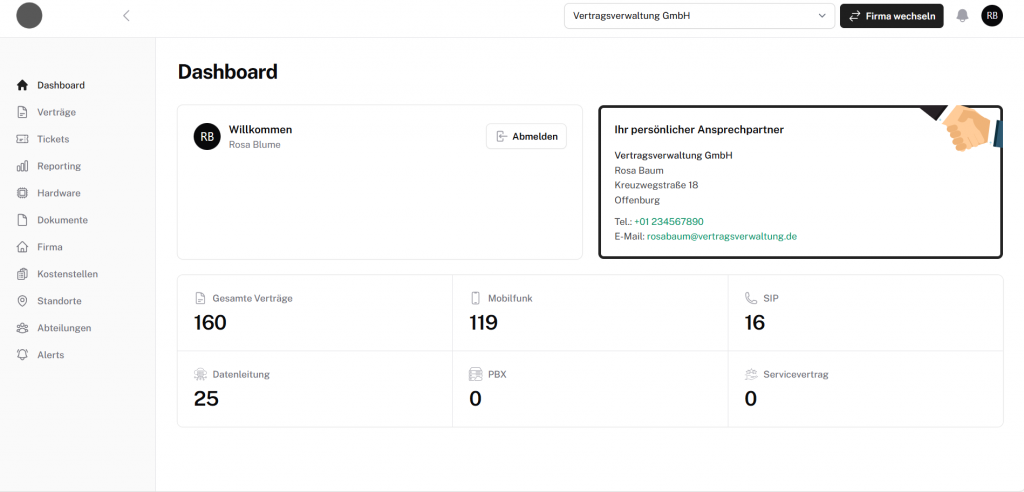1024x492 pixels.
Task: Open the Vertragsverwaltung GmbH company dropdown
Action: (699, 16)
